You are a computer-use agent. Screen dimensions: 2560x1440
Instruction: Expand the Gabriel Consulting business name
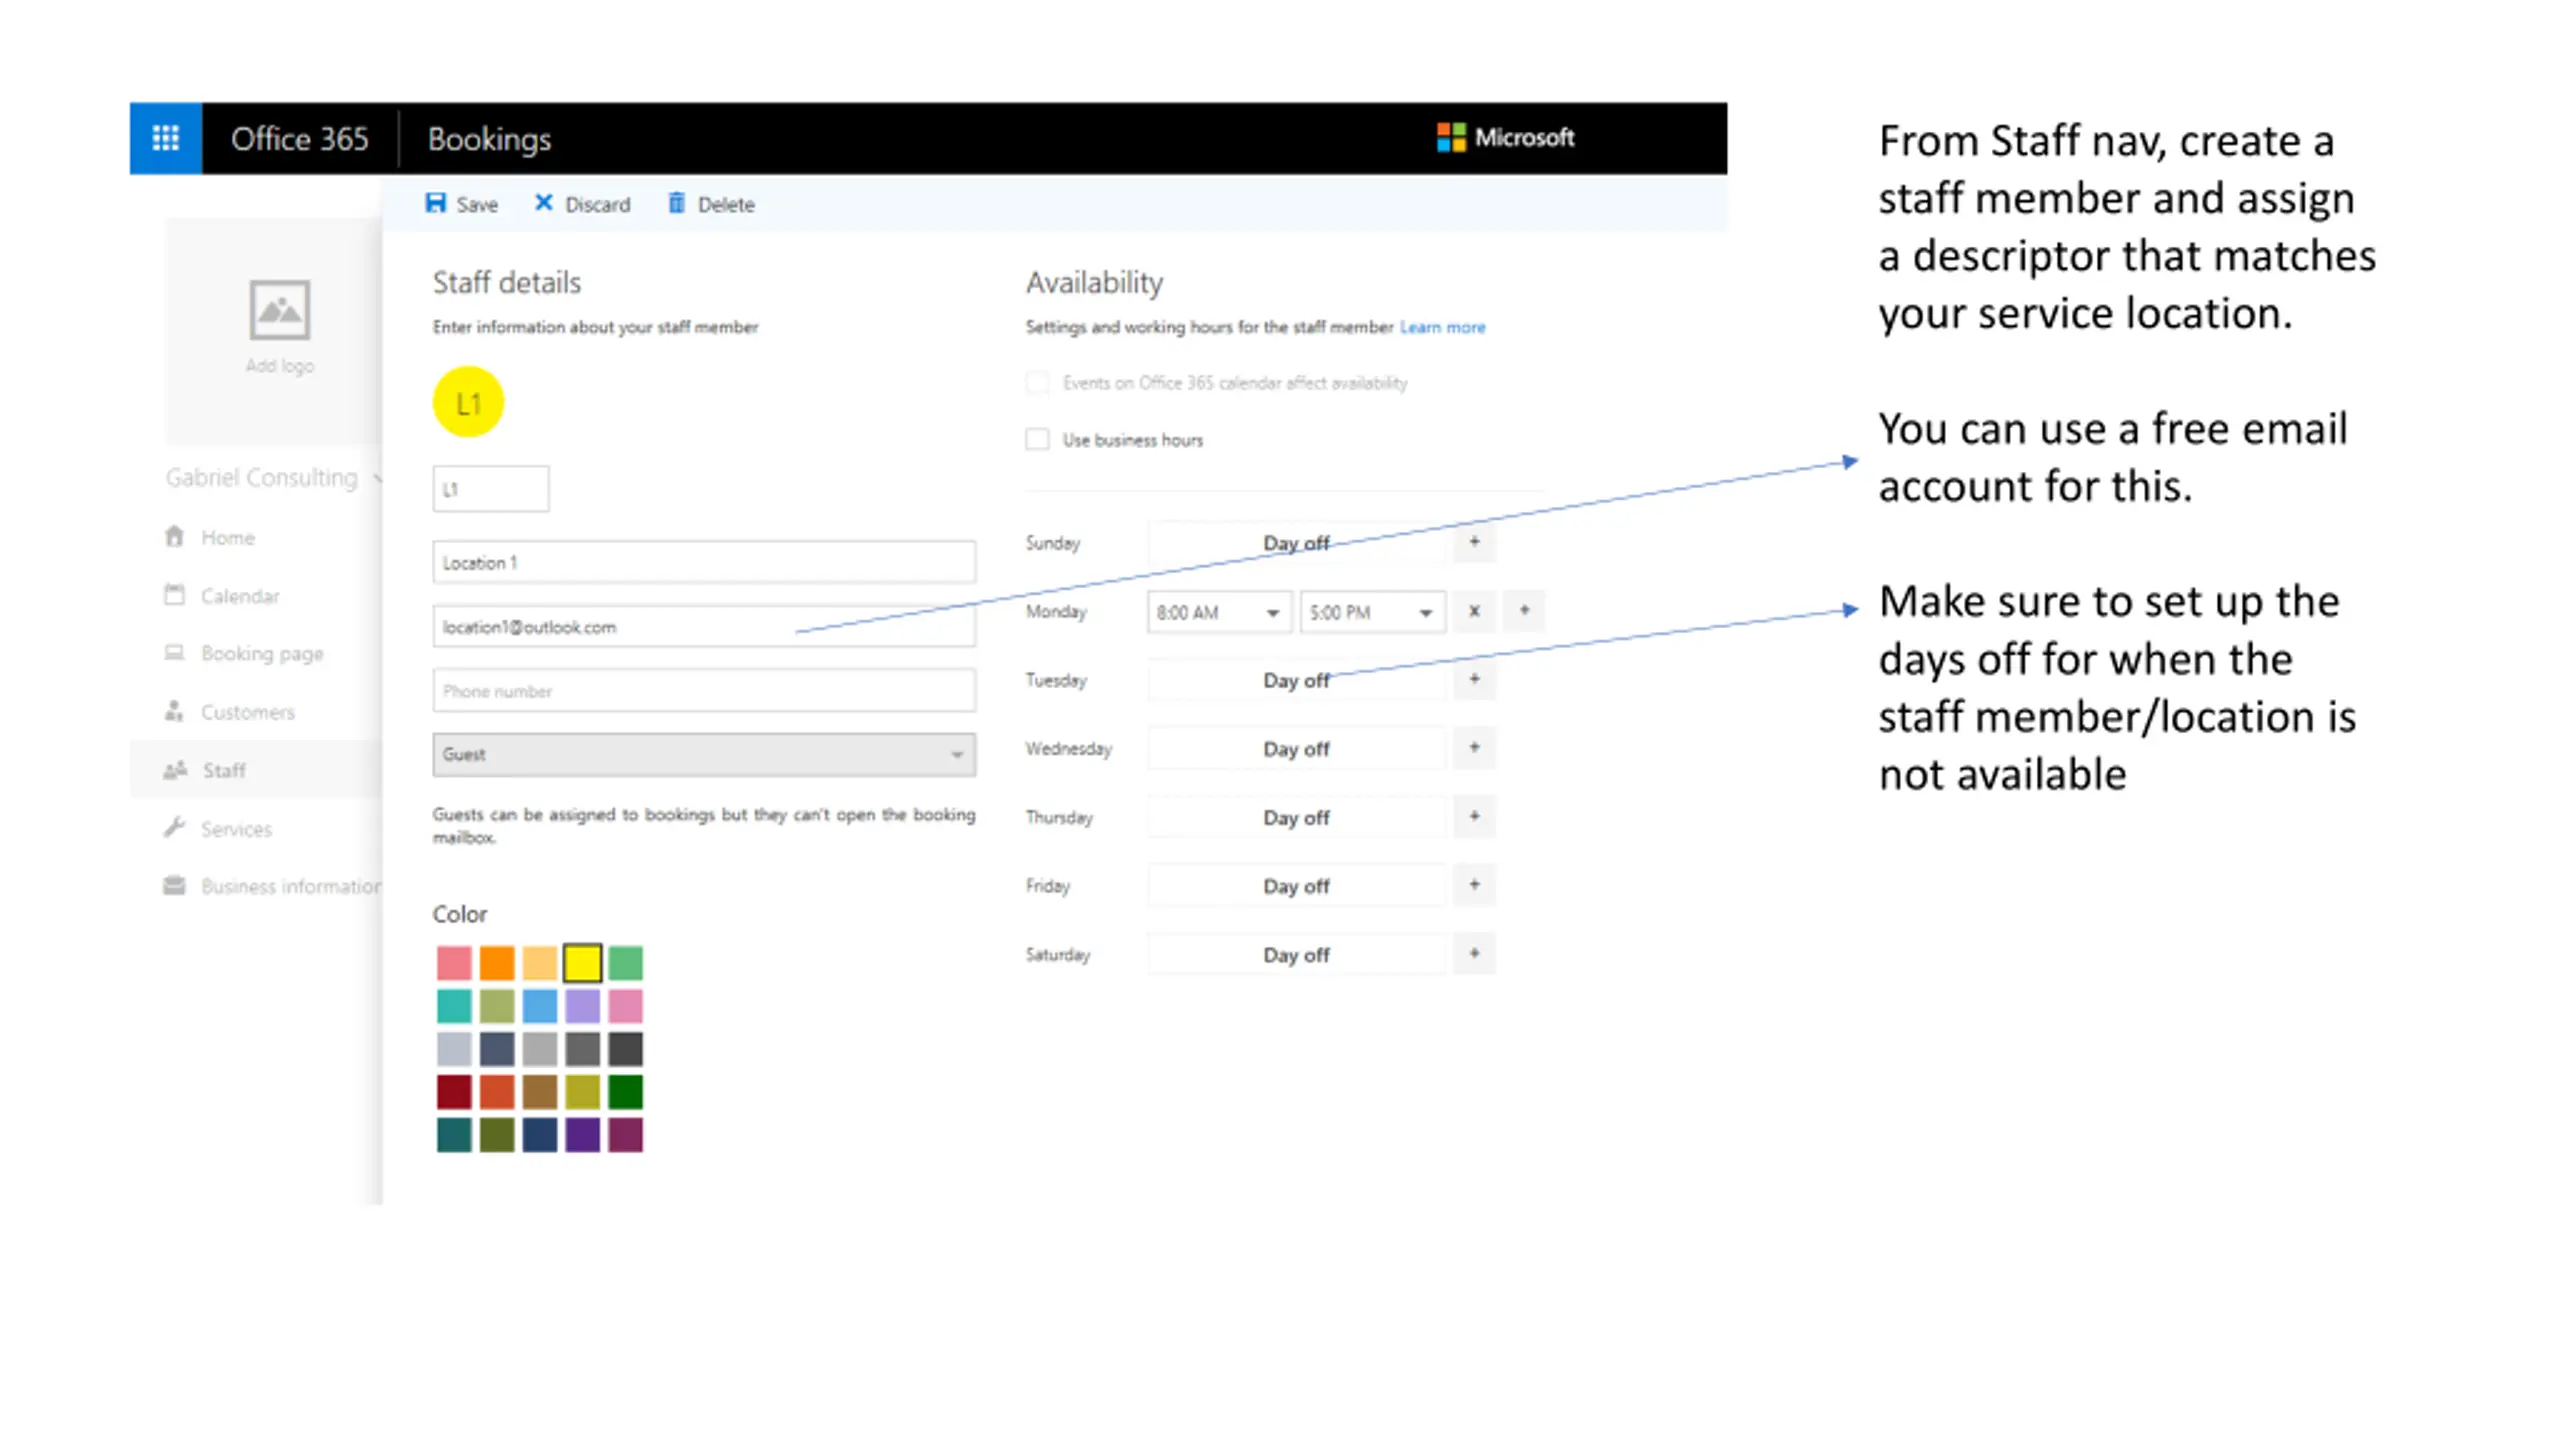[x=262, y=478]
